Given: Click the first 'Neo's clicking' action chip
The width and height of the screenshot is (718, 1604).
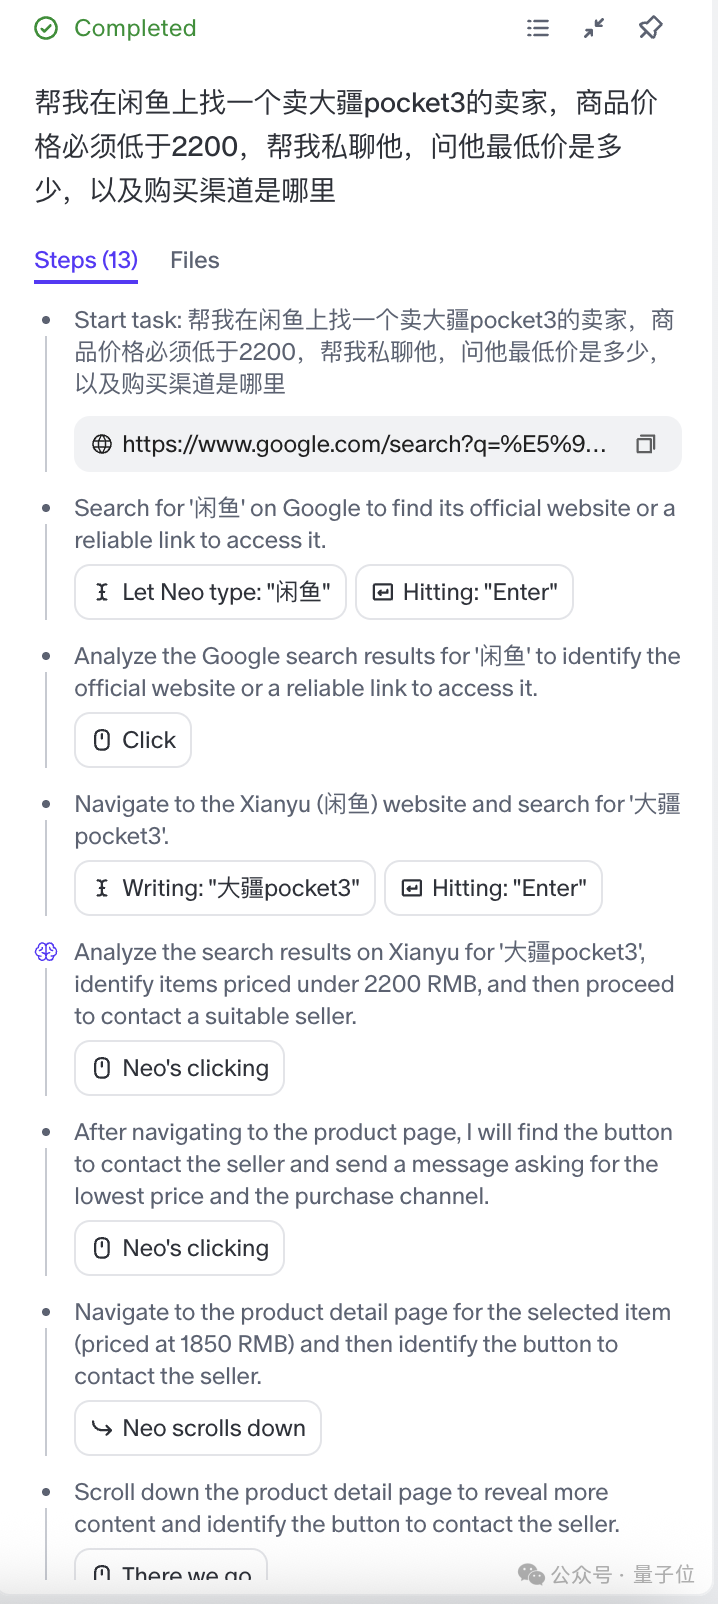Looking at the screenshot, I should click(x=178, y=1068).
